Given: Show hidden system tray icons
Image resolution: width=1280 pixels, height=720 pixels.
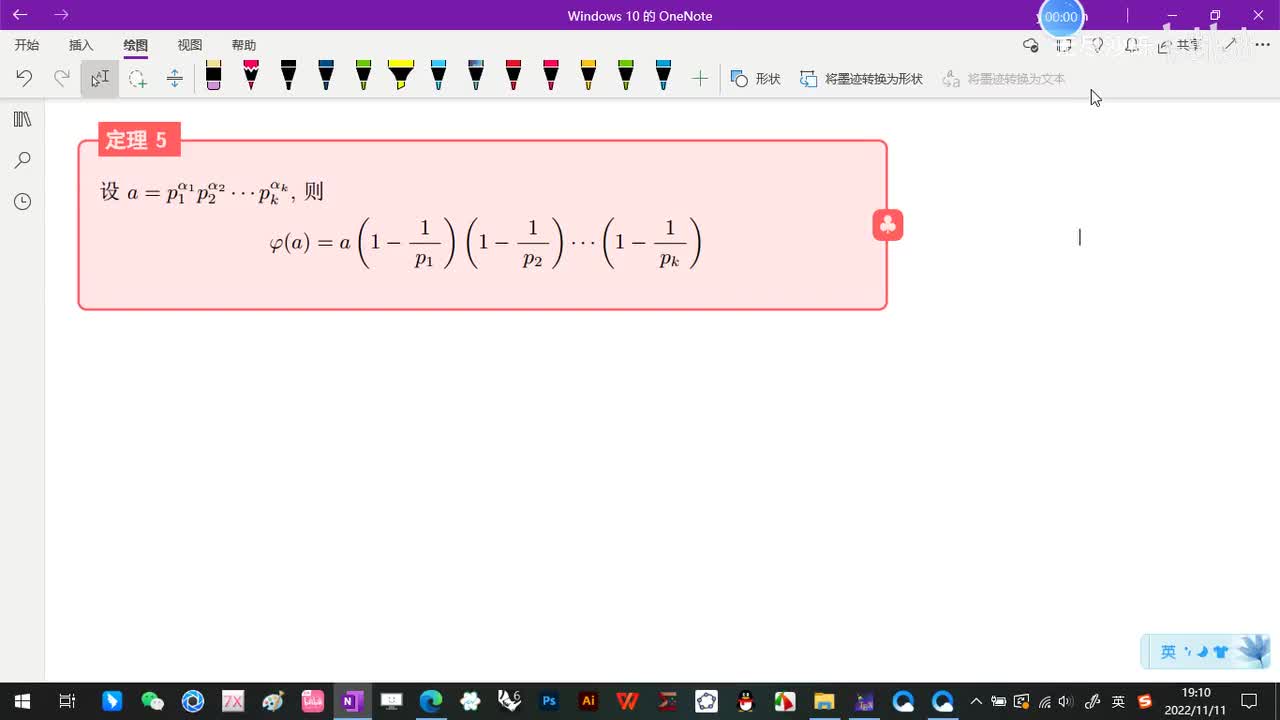Looking at the screenshot, I should pyautogui.click(x=976, y=701).
